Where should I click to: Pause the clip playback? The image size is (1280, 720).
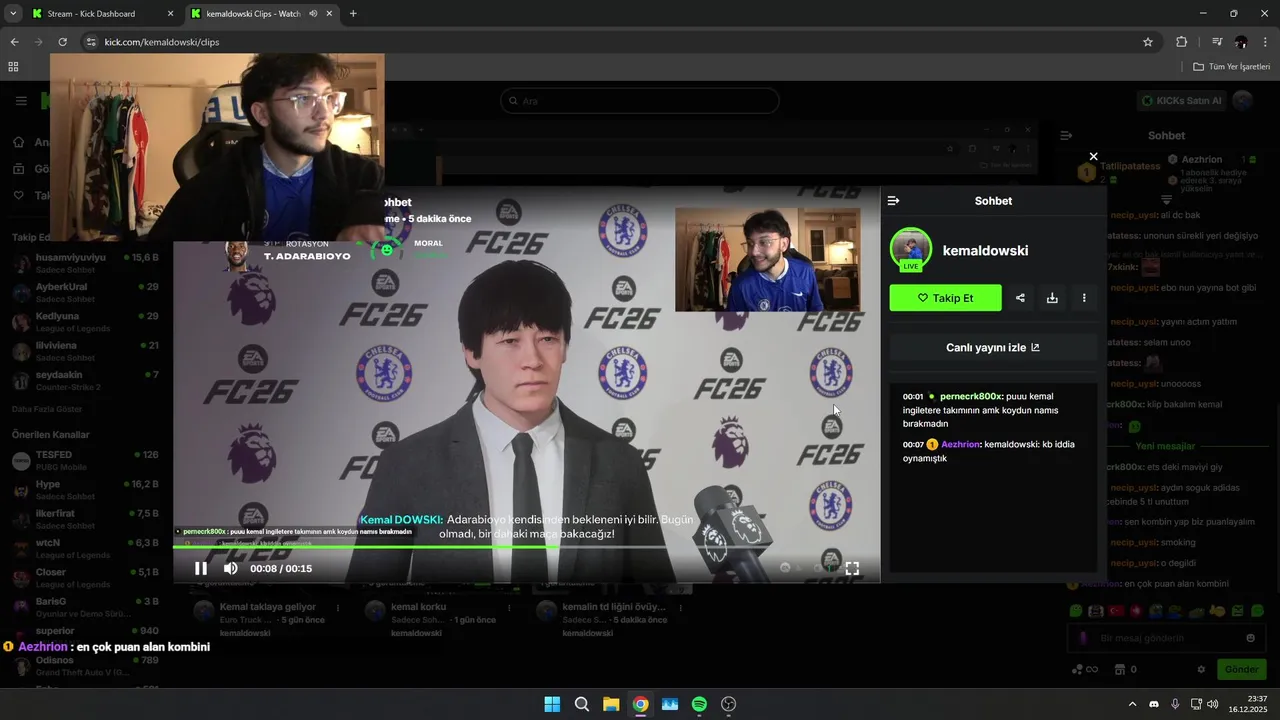click(201, 568)
